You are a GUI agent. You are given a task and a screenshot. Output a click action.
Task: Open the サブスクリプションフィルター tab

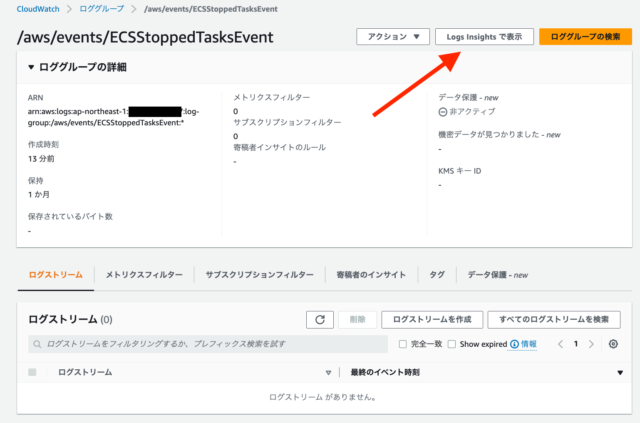260,275
